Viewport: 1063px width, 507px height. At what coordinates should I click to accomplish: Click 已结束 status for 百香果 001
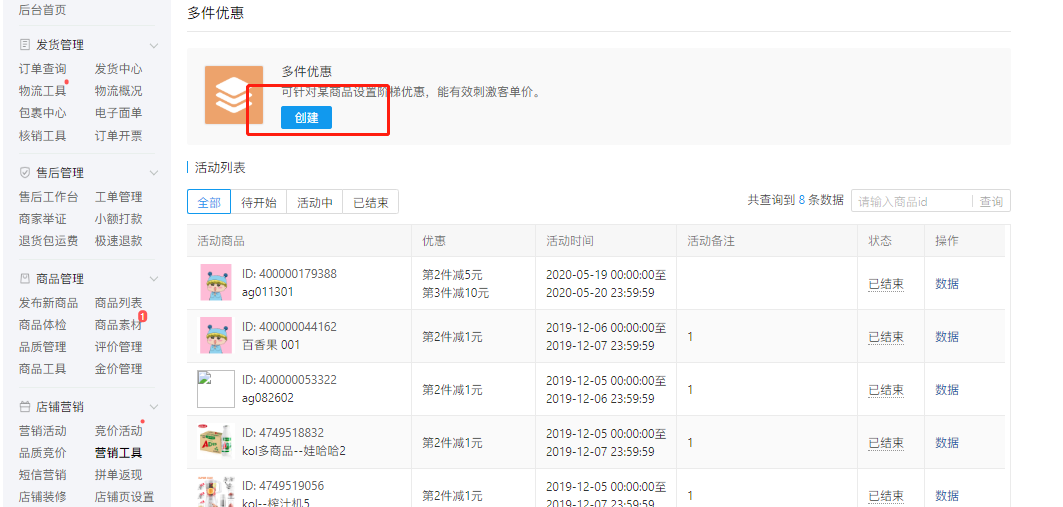[886, 337]
